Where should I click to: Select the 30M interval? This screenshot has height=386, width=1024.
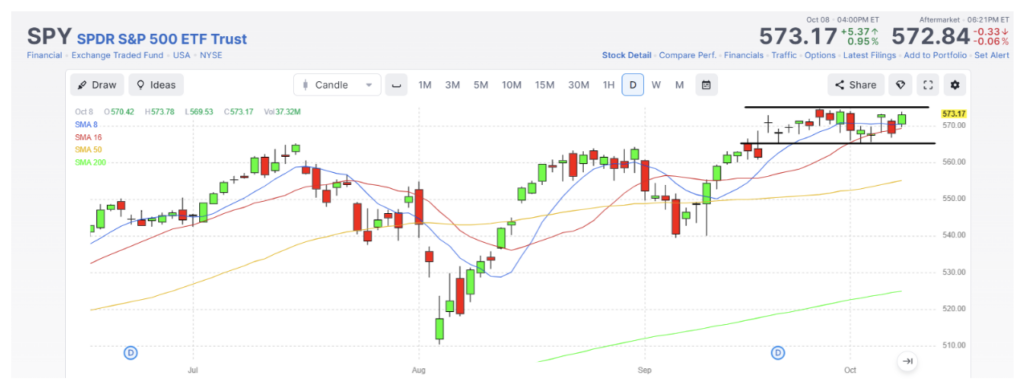578,85
